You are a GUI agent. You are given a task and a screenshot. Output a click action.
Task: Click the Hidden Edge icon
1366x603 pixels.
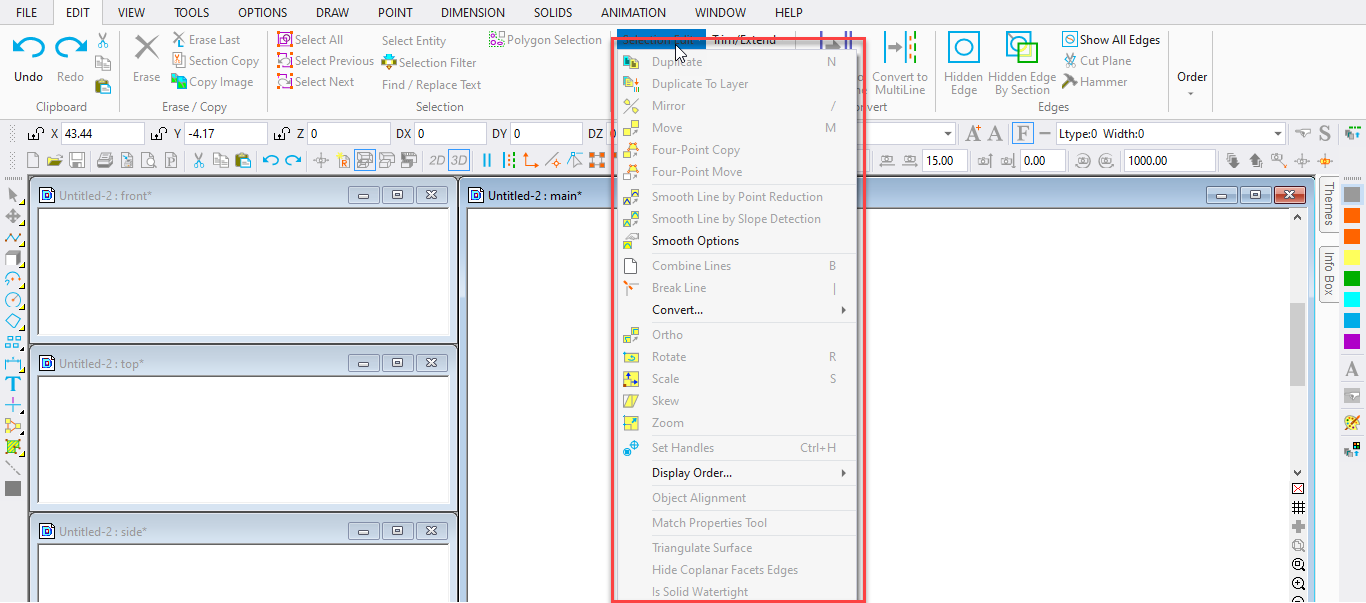963,49
